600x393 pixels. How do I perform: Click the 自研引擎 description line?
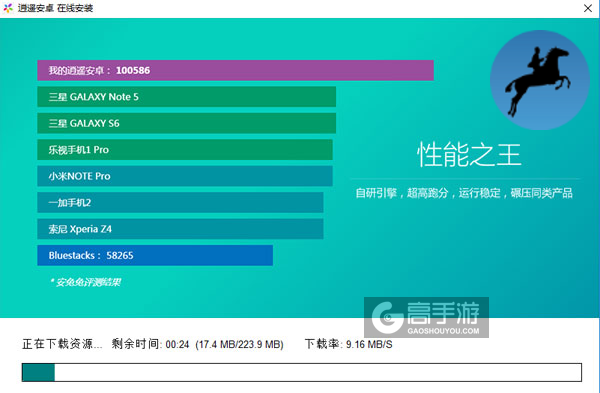coord(464,193)
